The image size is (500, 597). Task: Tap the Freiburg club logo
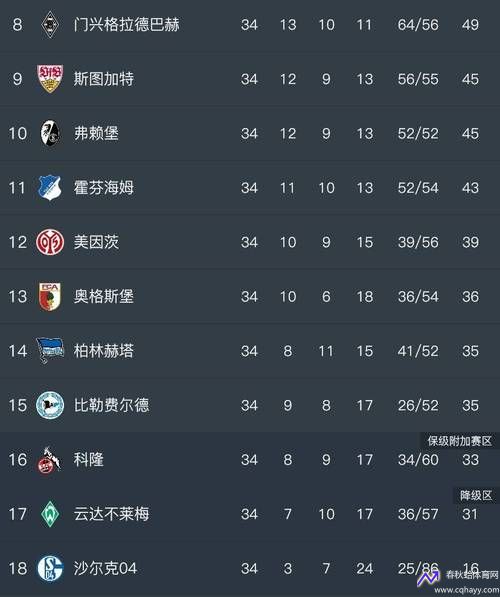(x=50, y=133)
